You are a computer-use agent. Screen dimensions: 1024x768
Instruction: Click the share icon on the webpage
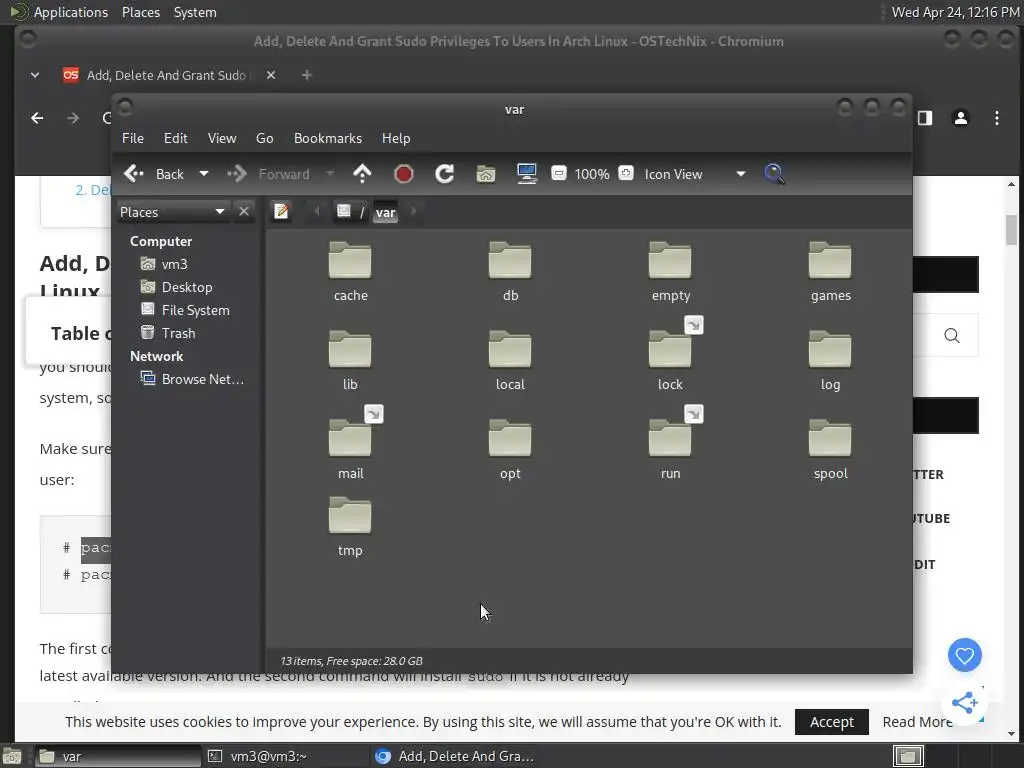pyautogui.click(x=964, y=703)
